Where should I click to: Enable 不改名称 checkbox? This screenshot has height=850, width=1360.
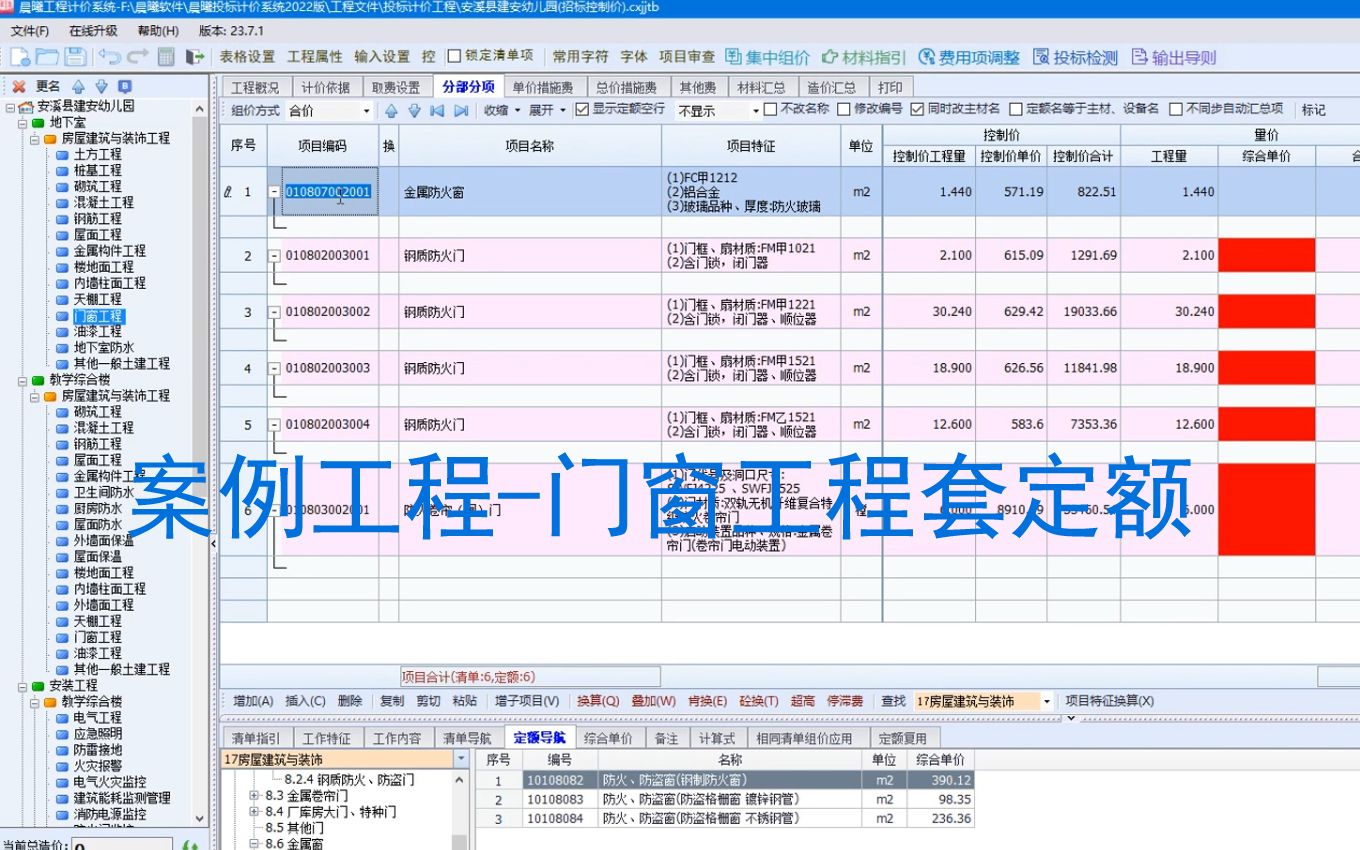[770, 109]
